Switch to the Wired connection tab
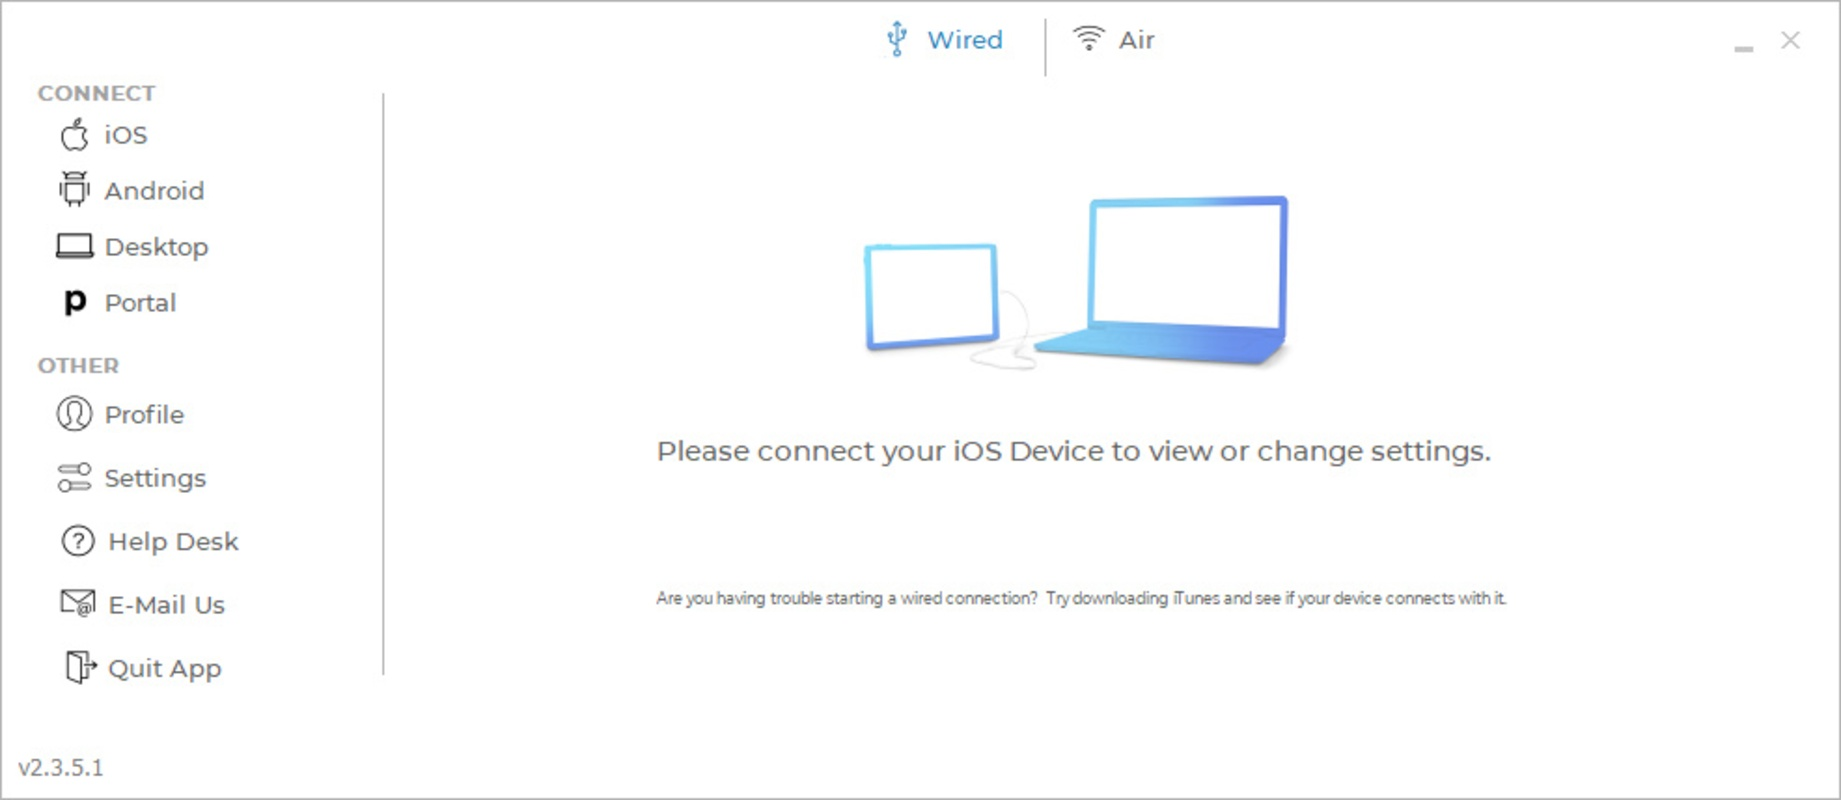1841x800 pixels. (944, 39)
